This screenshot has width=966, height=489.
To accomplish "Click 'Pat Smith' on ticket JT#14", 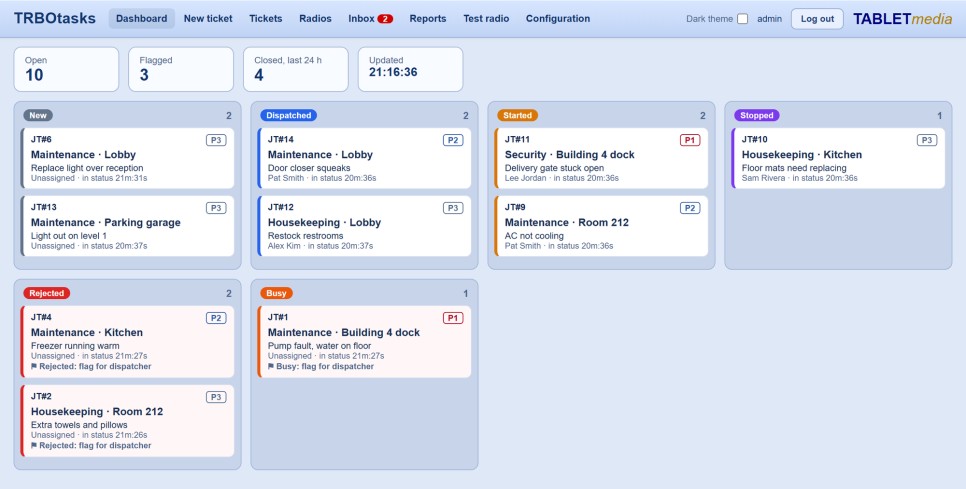I will tap(286, 178).
